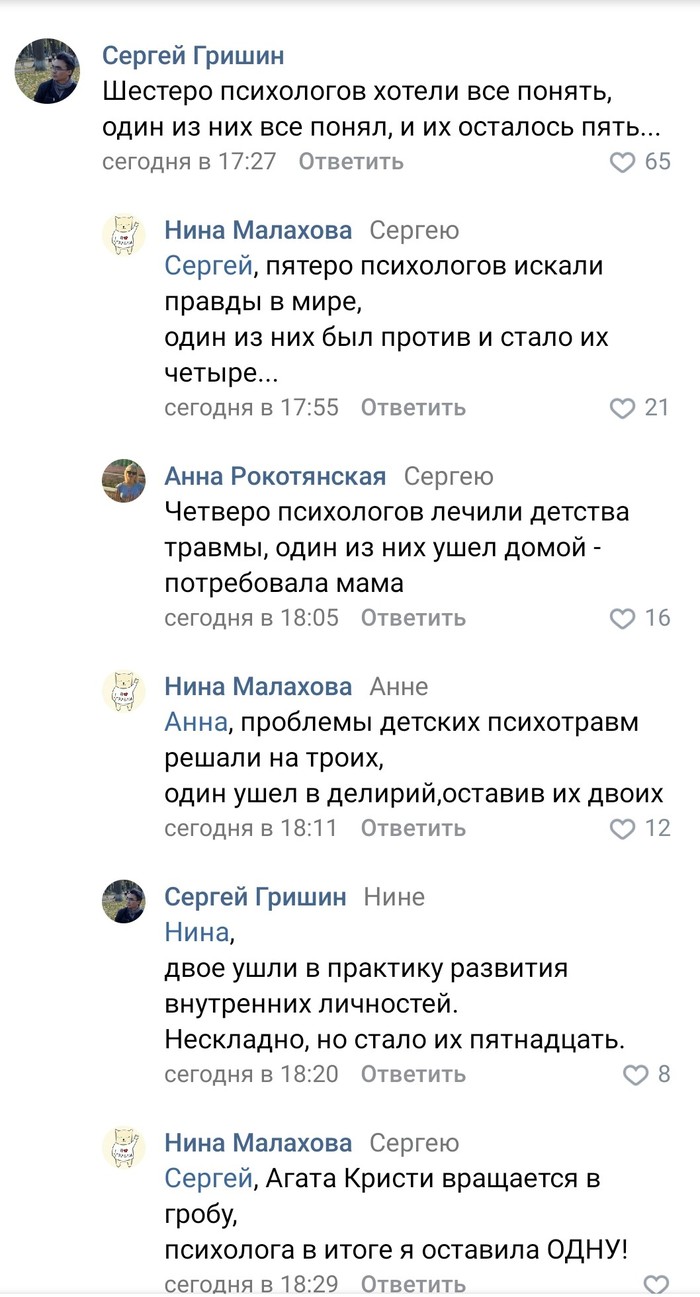Viewport: 700px width, 1297px height.
Task: Tap 'Сергей' mention in the Агата Кристи reply
Action: click(x=207, y=1178)
